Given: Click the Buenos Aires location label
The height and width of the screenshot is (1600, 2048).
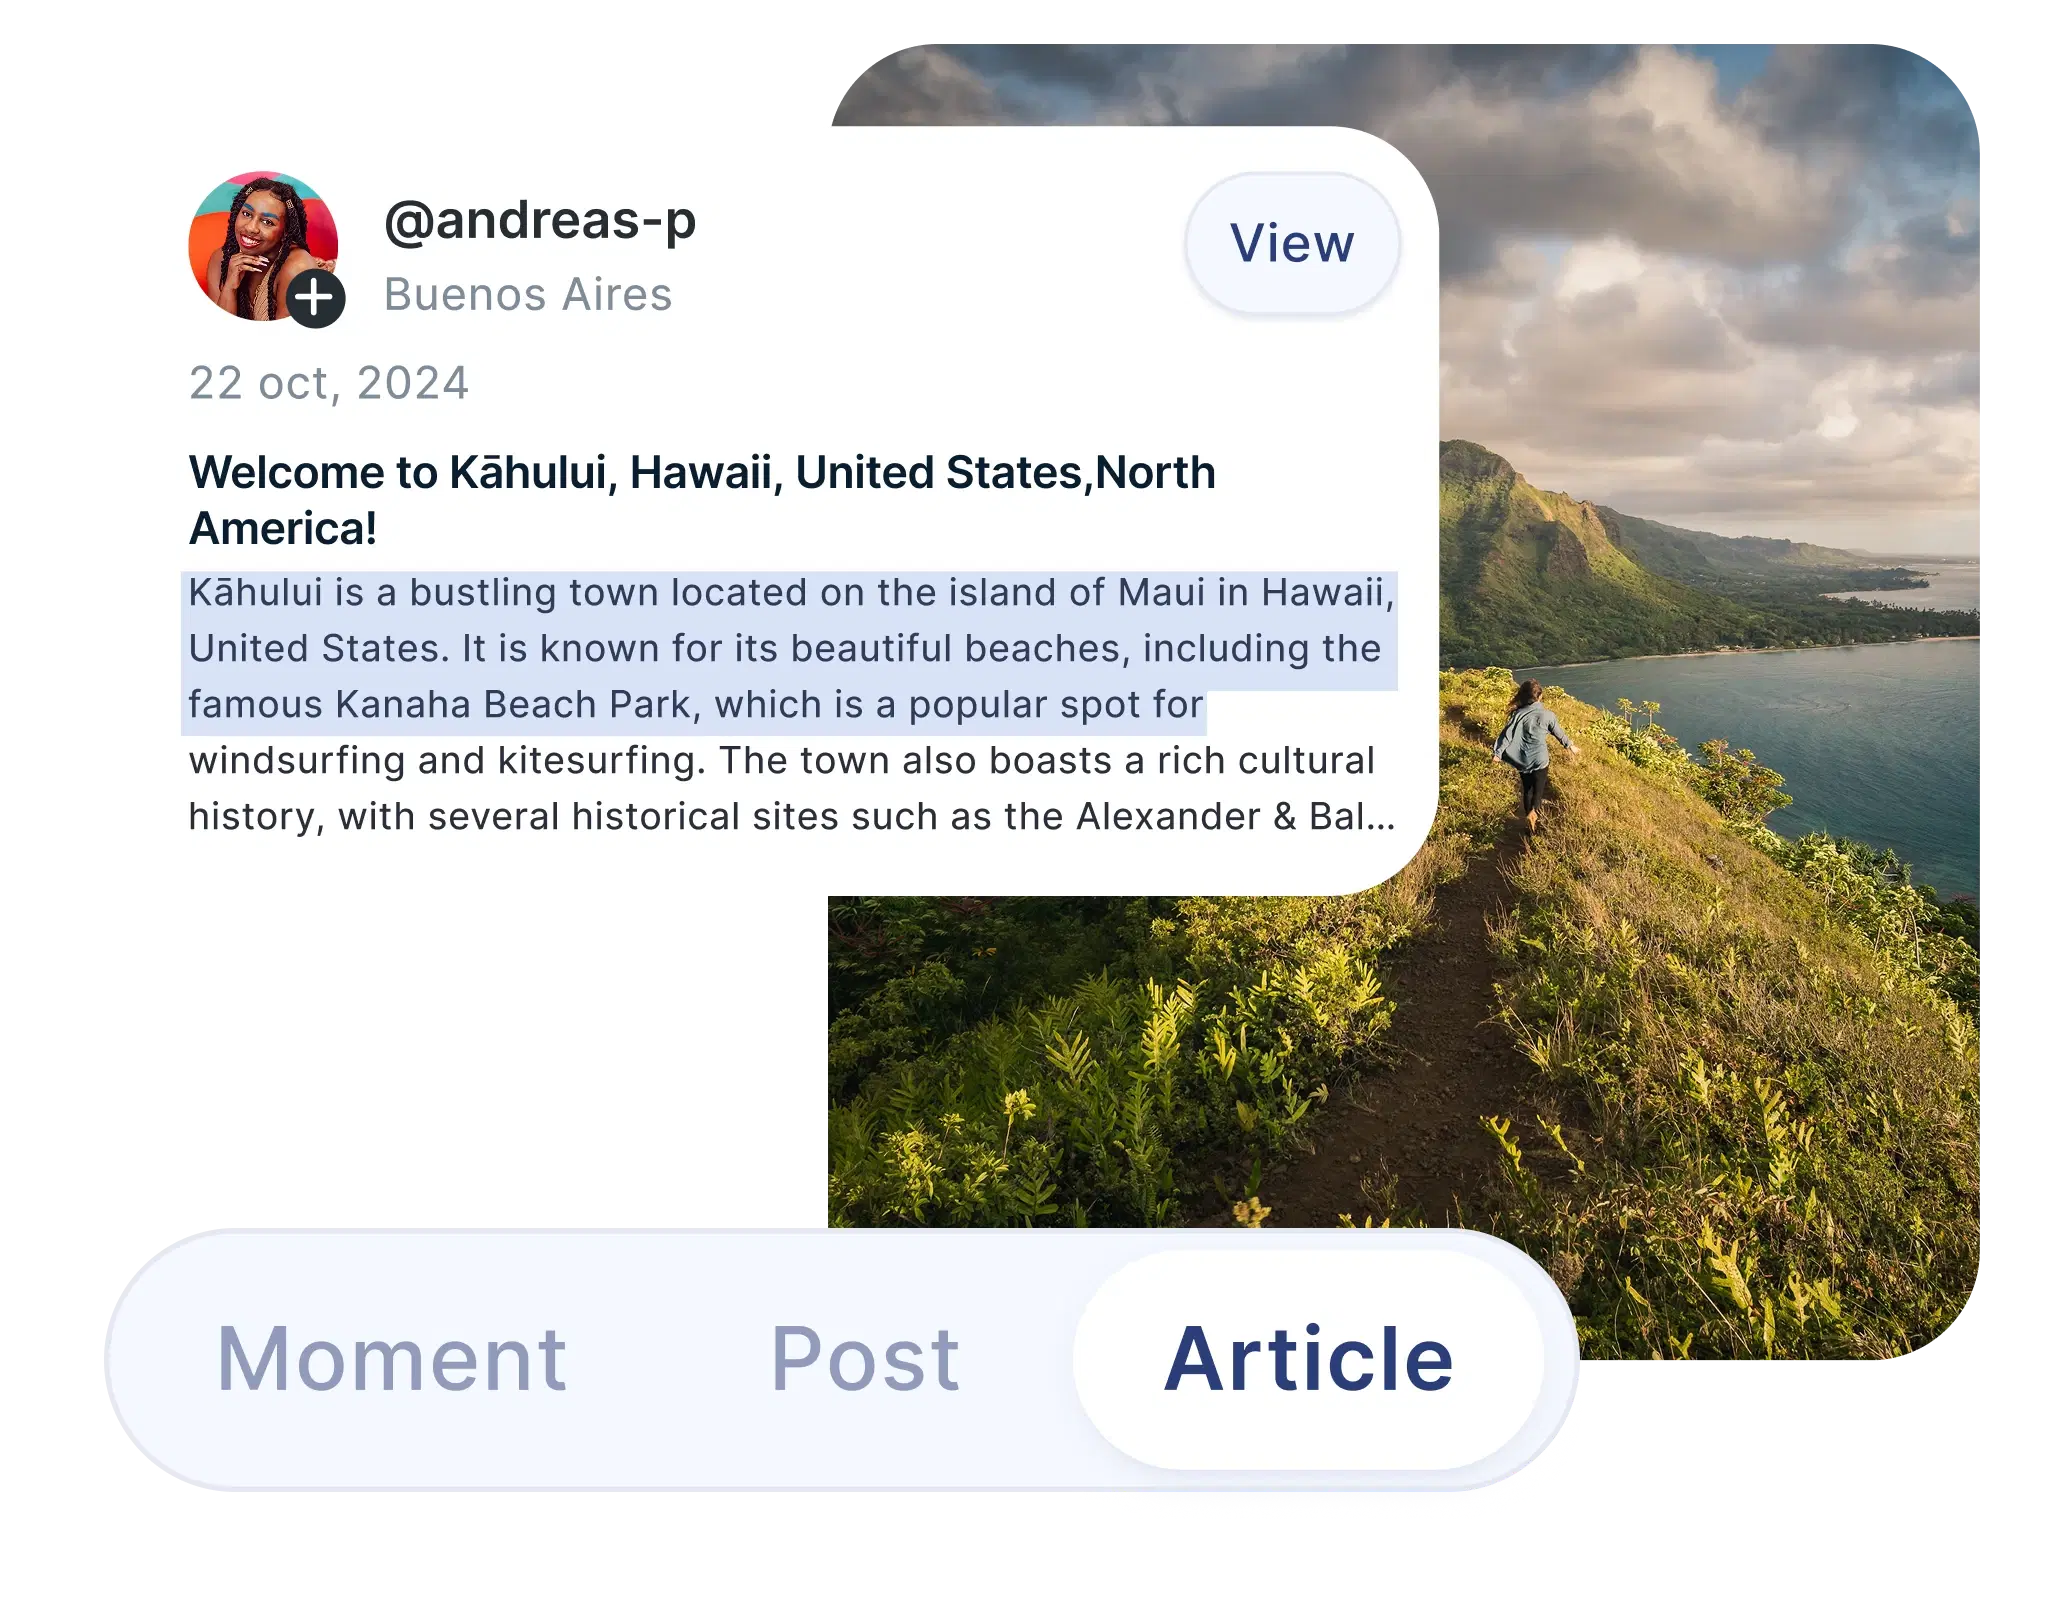Looking at the screenshot, I should pos(528,295).
